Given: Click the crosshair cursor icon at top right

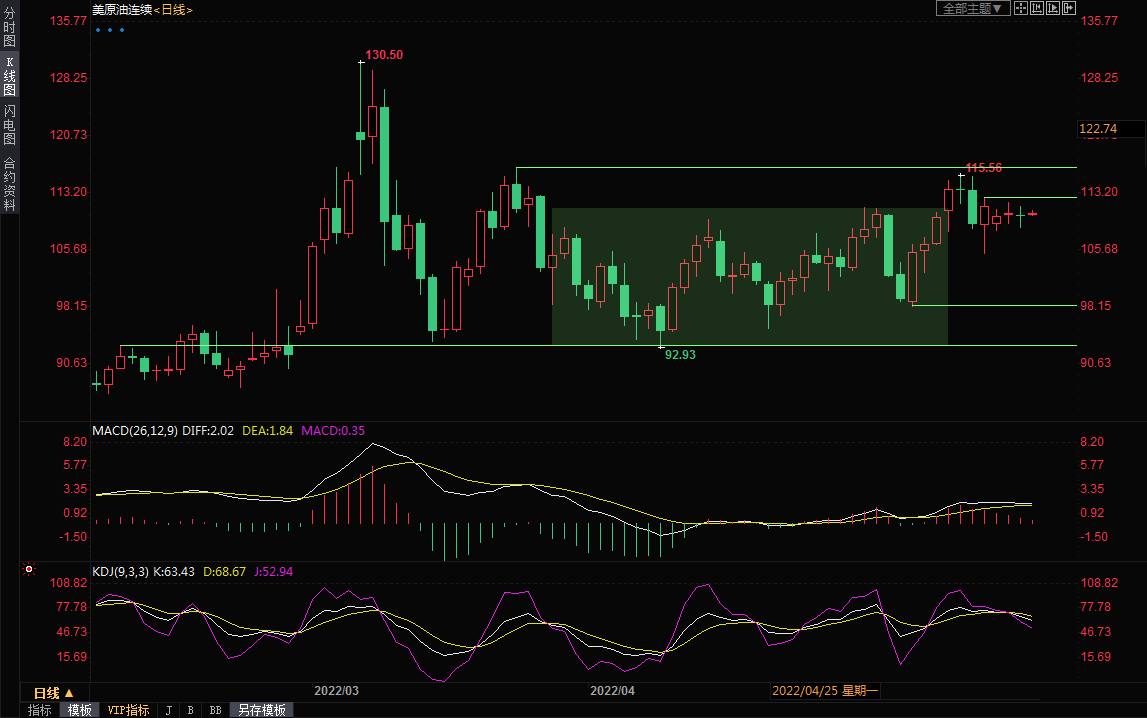Looking at the screenshot, I should click(x=1021, y=8).
